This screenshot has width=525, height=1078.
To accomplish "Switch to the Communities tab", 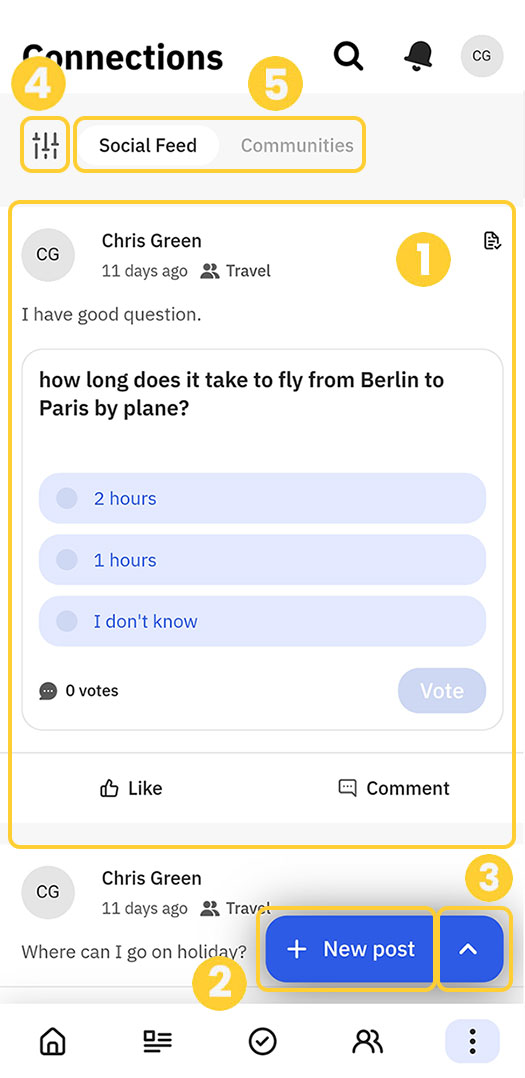I will tap(297, 145).
